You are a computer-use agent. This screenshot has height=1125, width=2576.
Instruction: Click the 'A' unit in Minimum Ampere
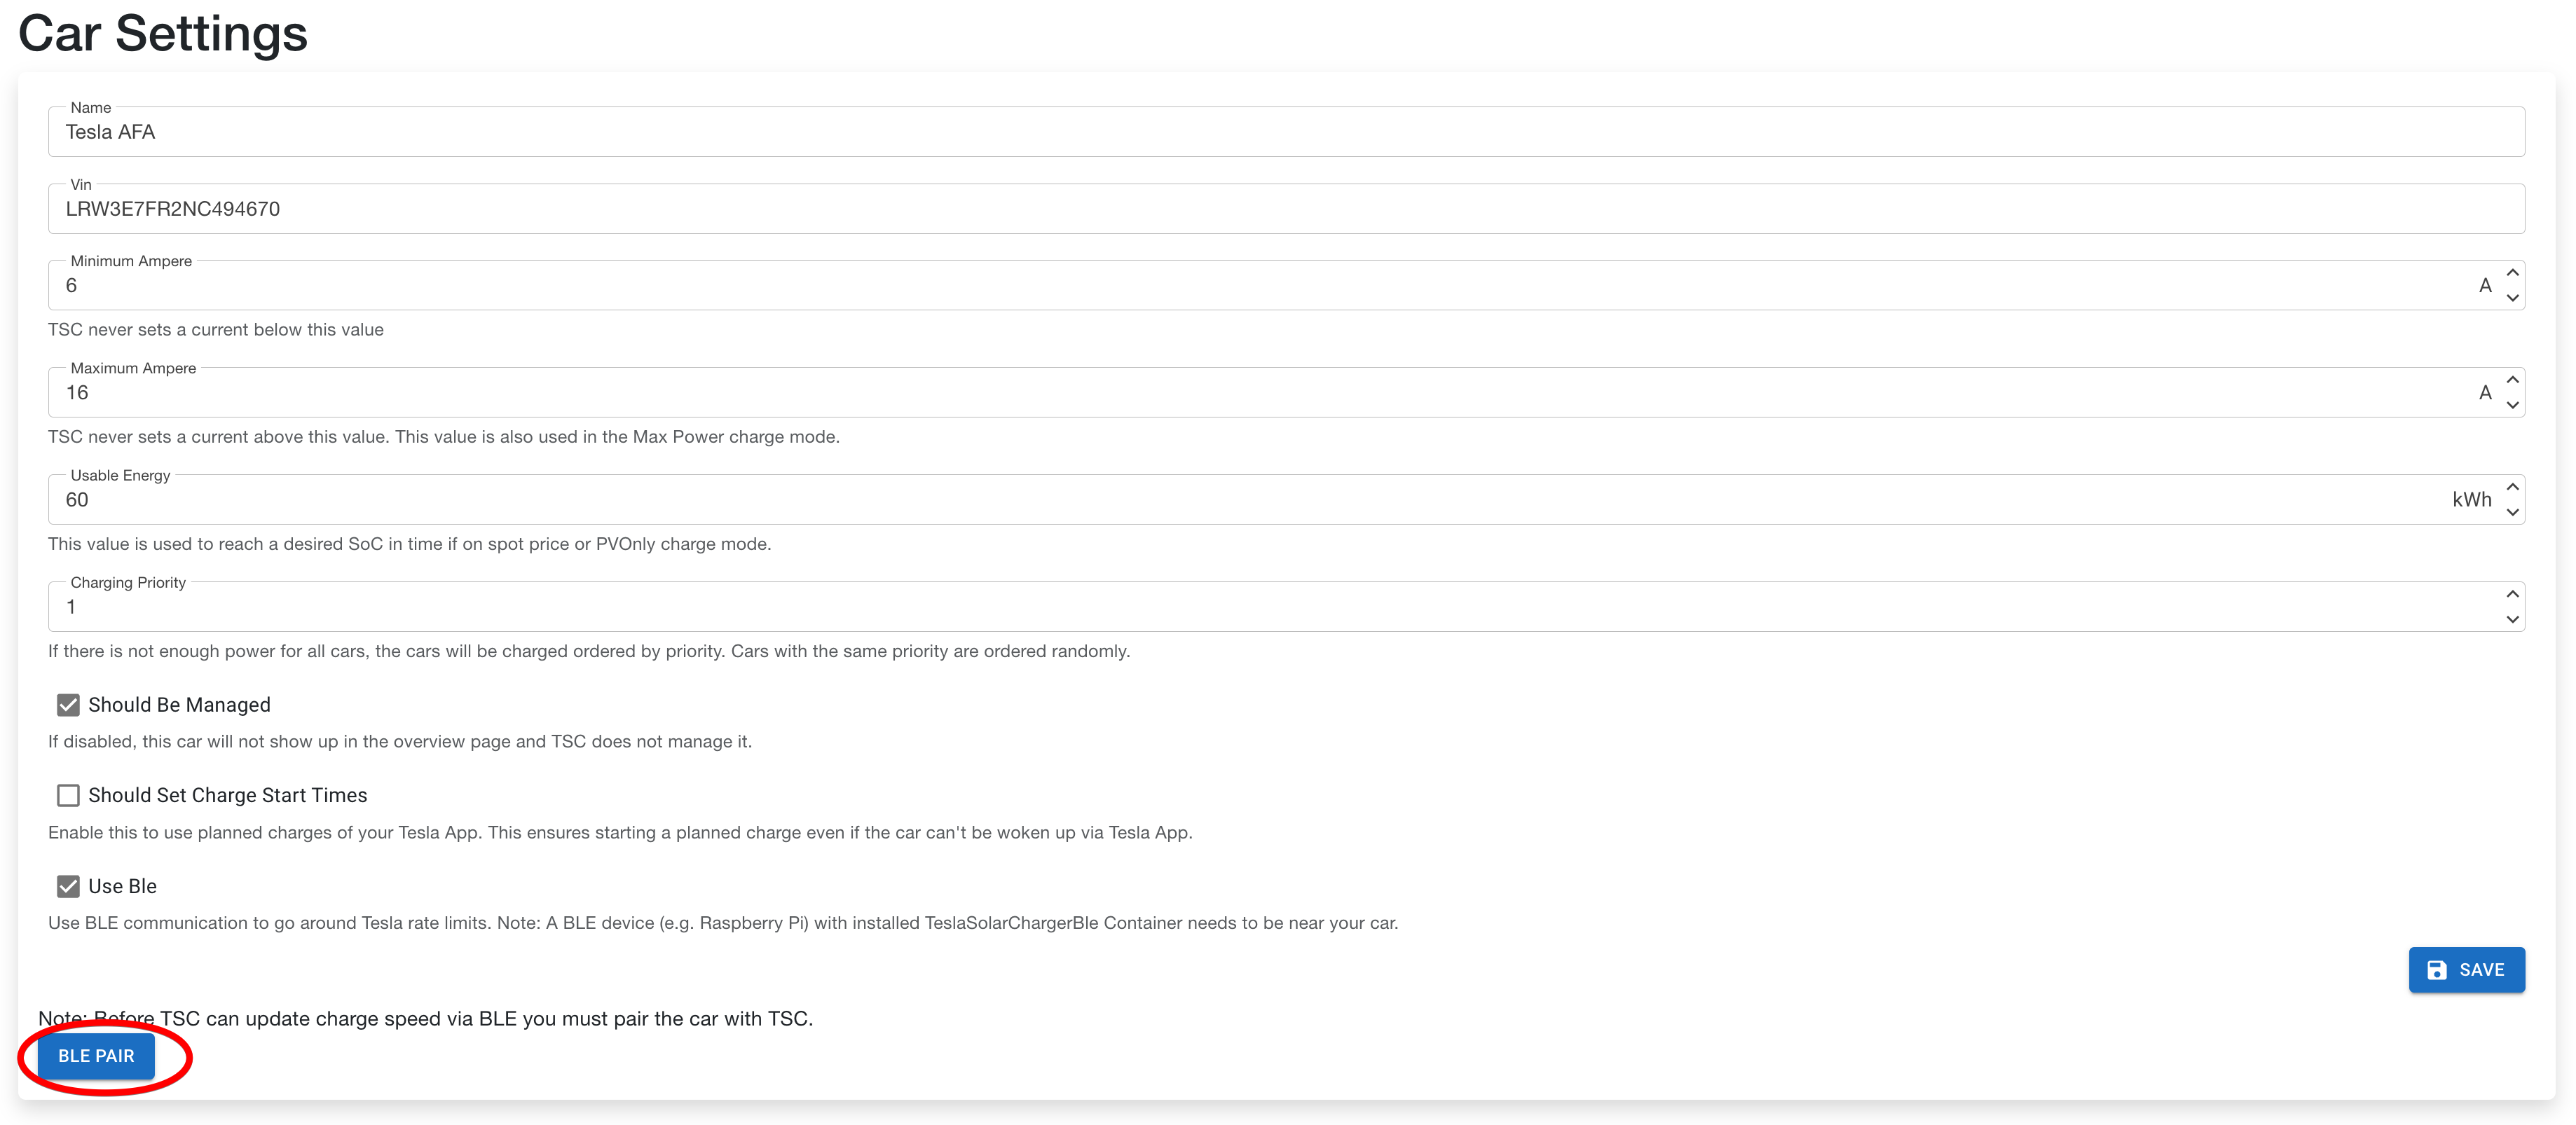click(2484, 286)
